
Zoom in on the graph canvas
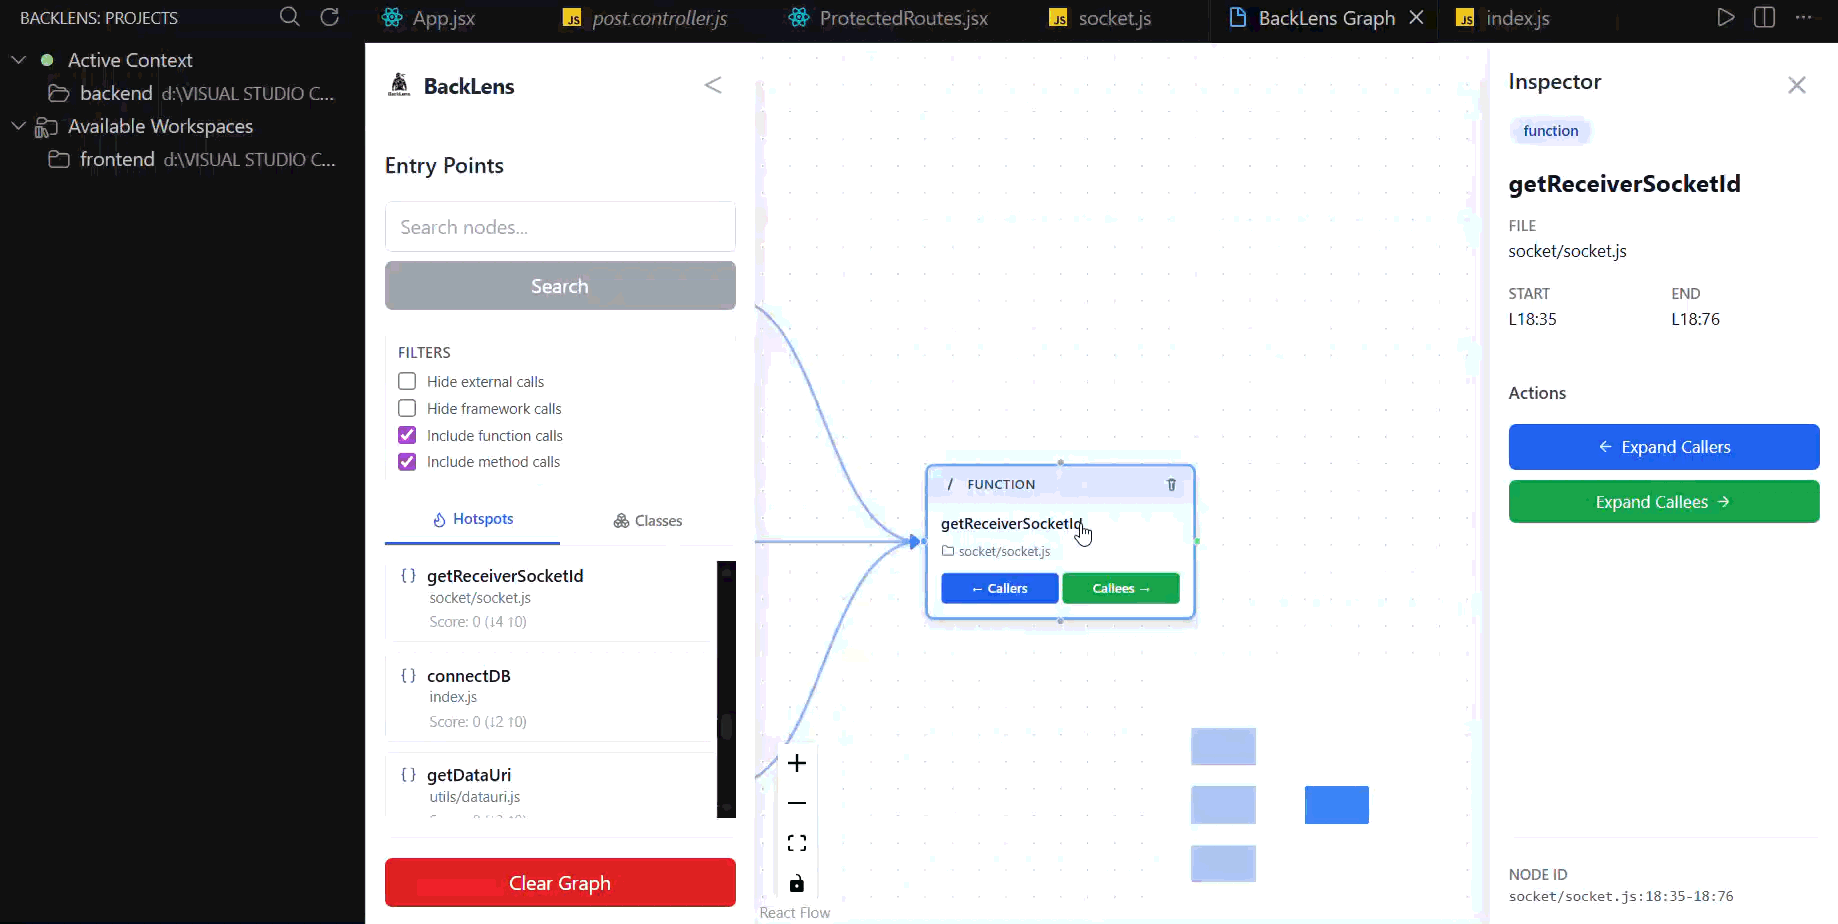click(797, 764)
